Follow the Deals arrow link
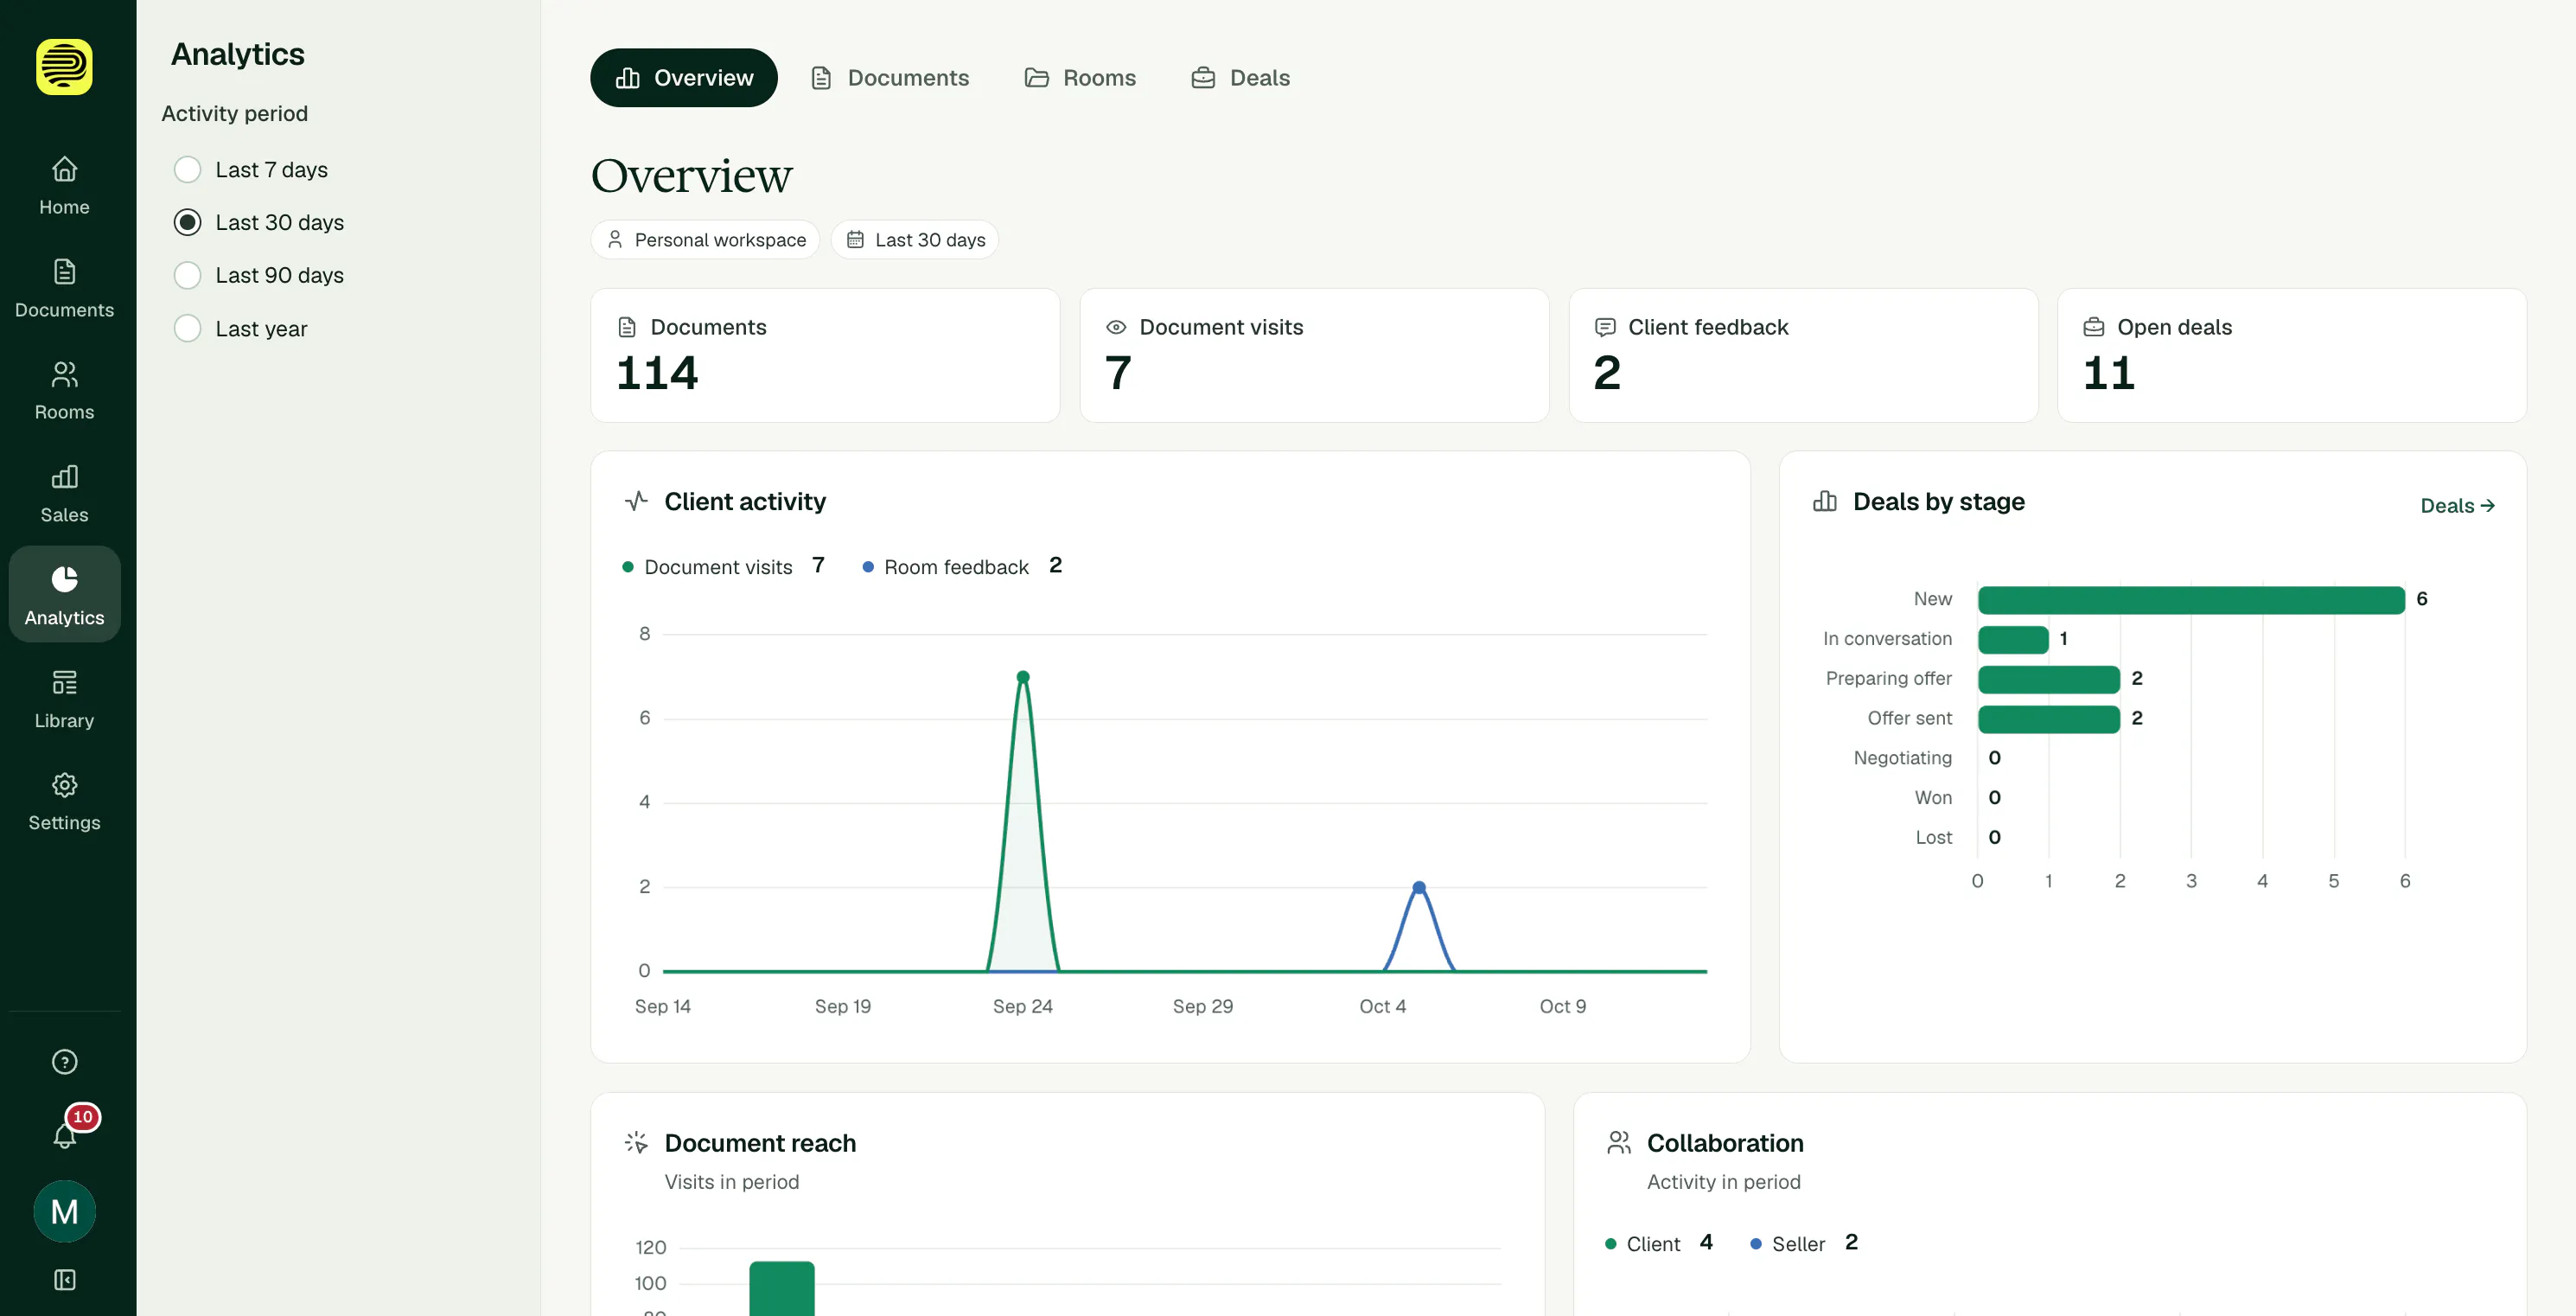2576x1316 pixels. (x=2457, y=506)
